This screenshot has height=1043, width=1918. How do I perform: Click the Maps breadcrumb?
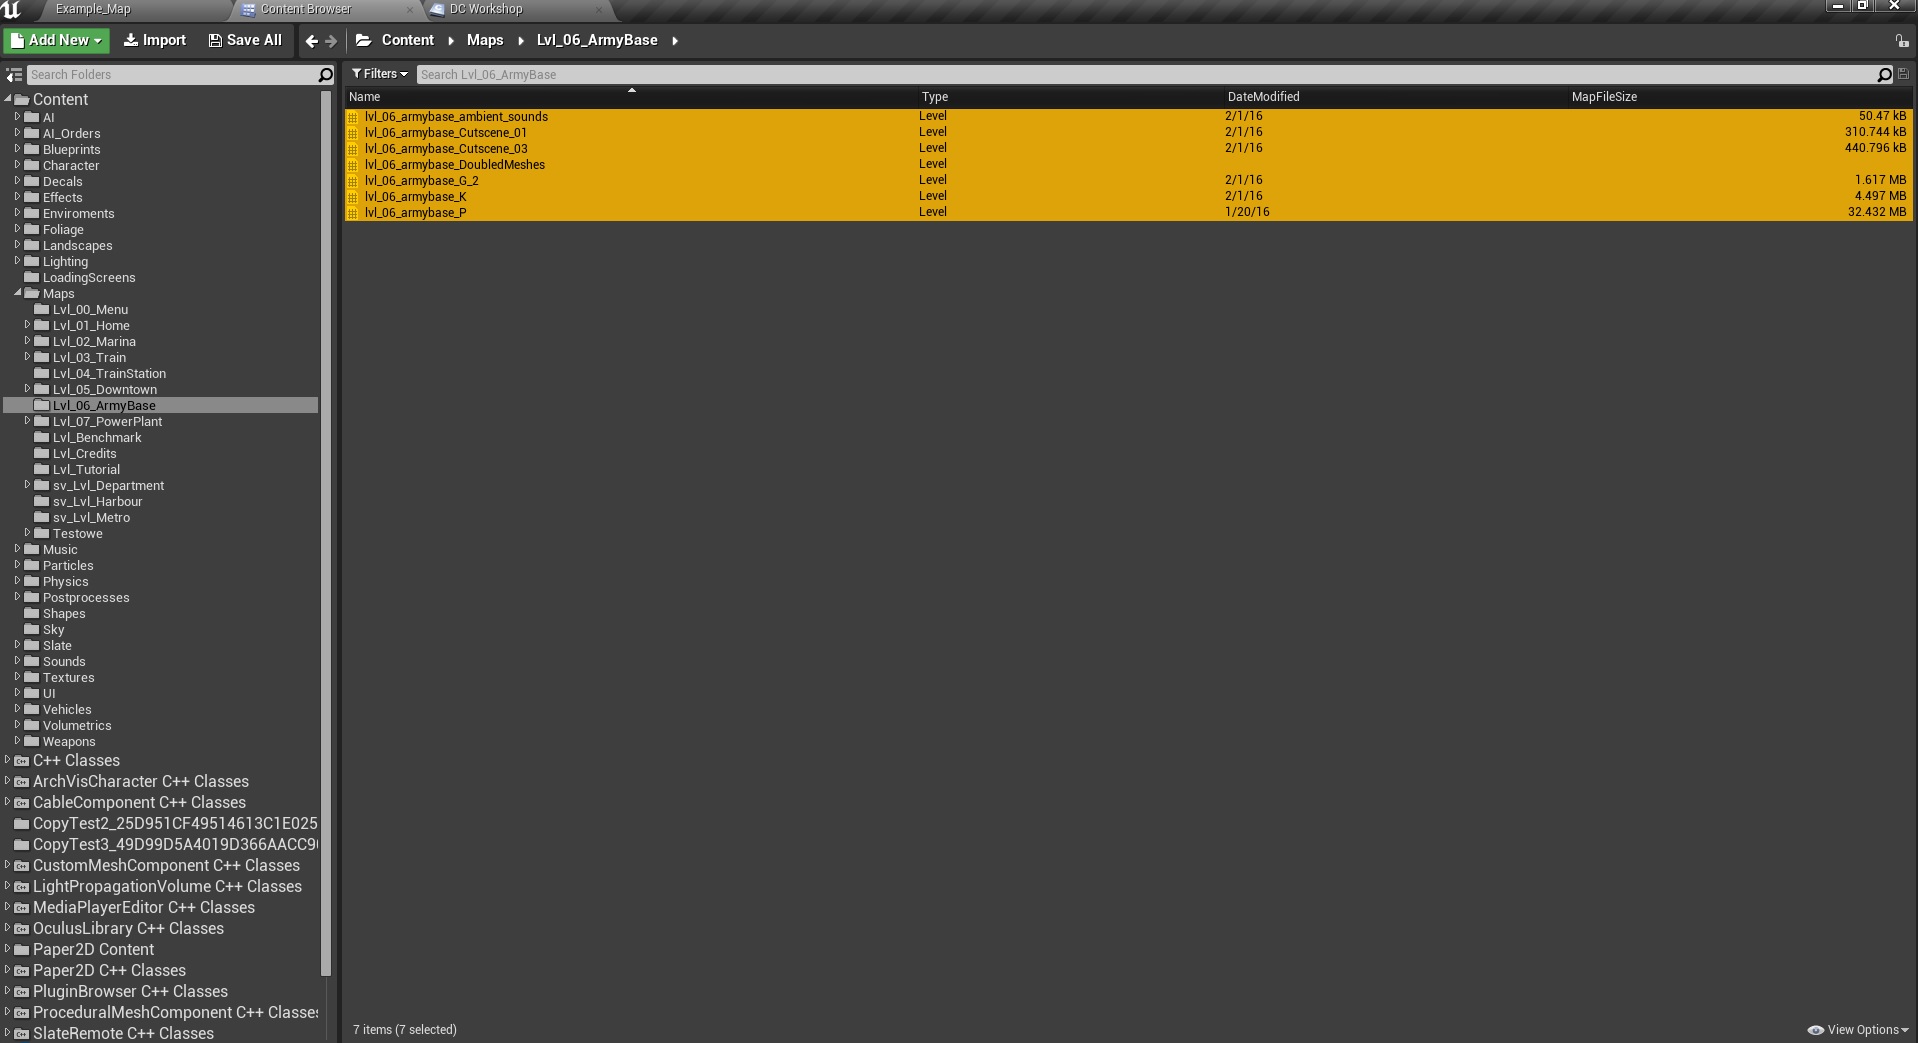(485, 41)
